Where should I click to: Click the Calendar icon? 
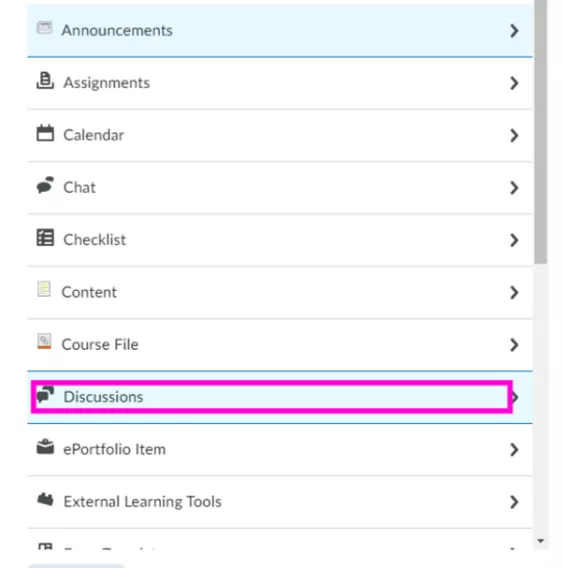pos(45,133)
